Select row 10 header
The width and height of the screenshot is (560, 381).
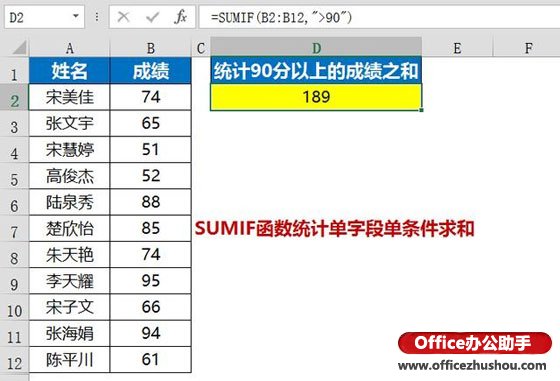coord(14,307)
